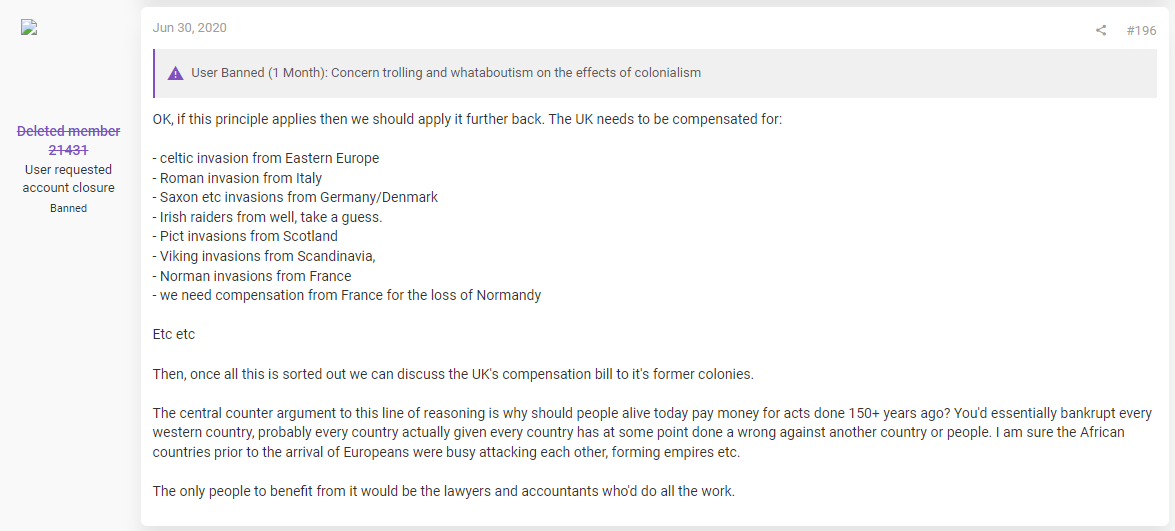1175x531 pixels.
Task: Click the 'User Banned (1 Month)' notice text
Action: [446, 73]
